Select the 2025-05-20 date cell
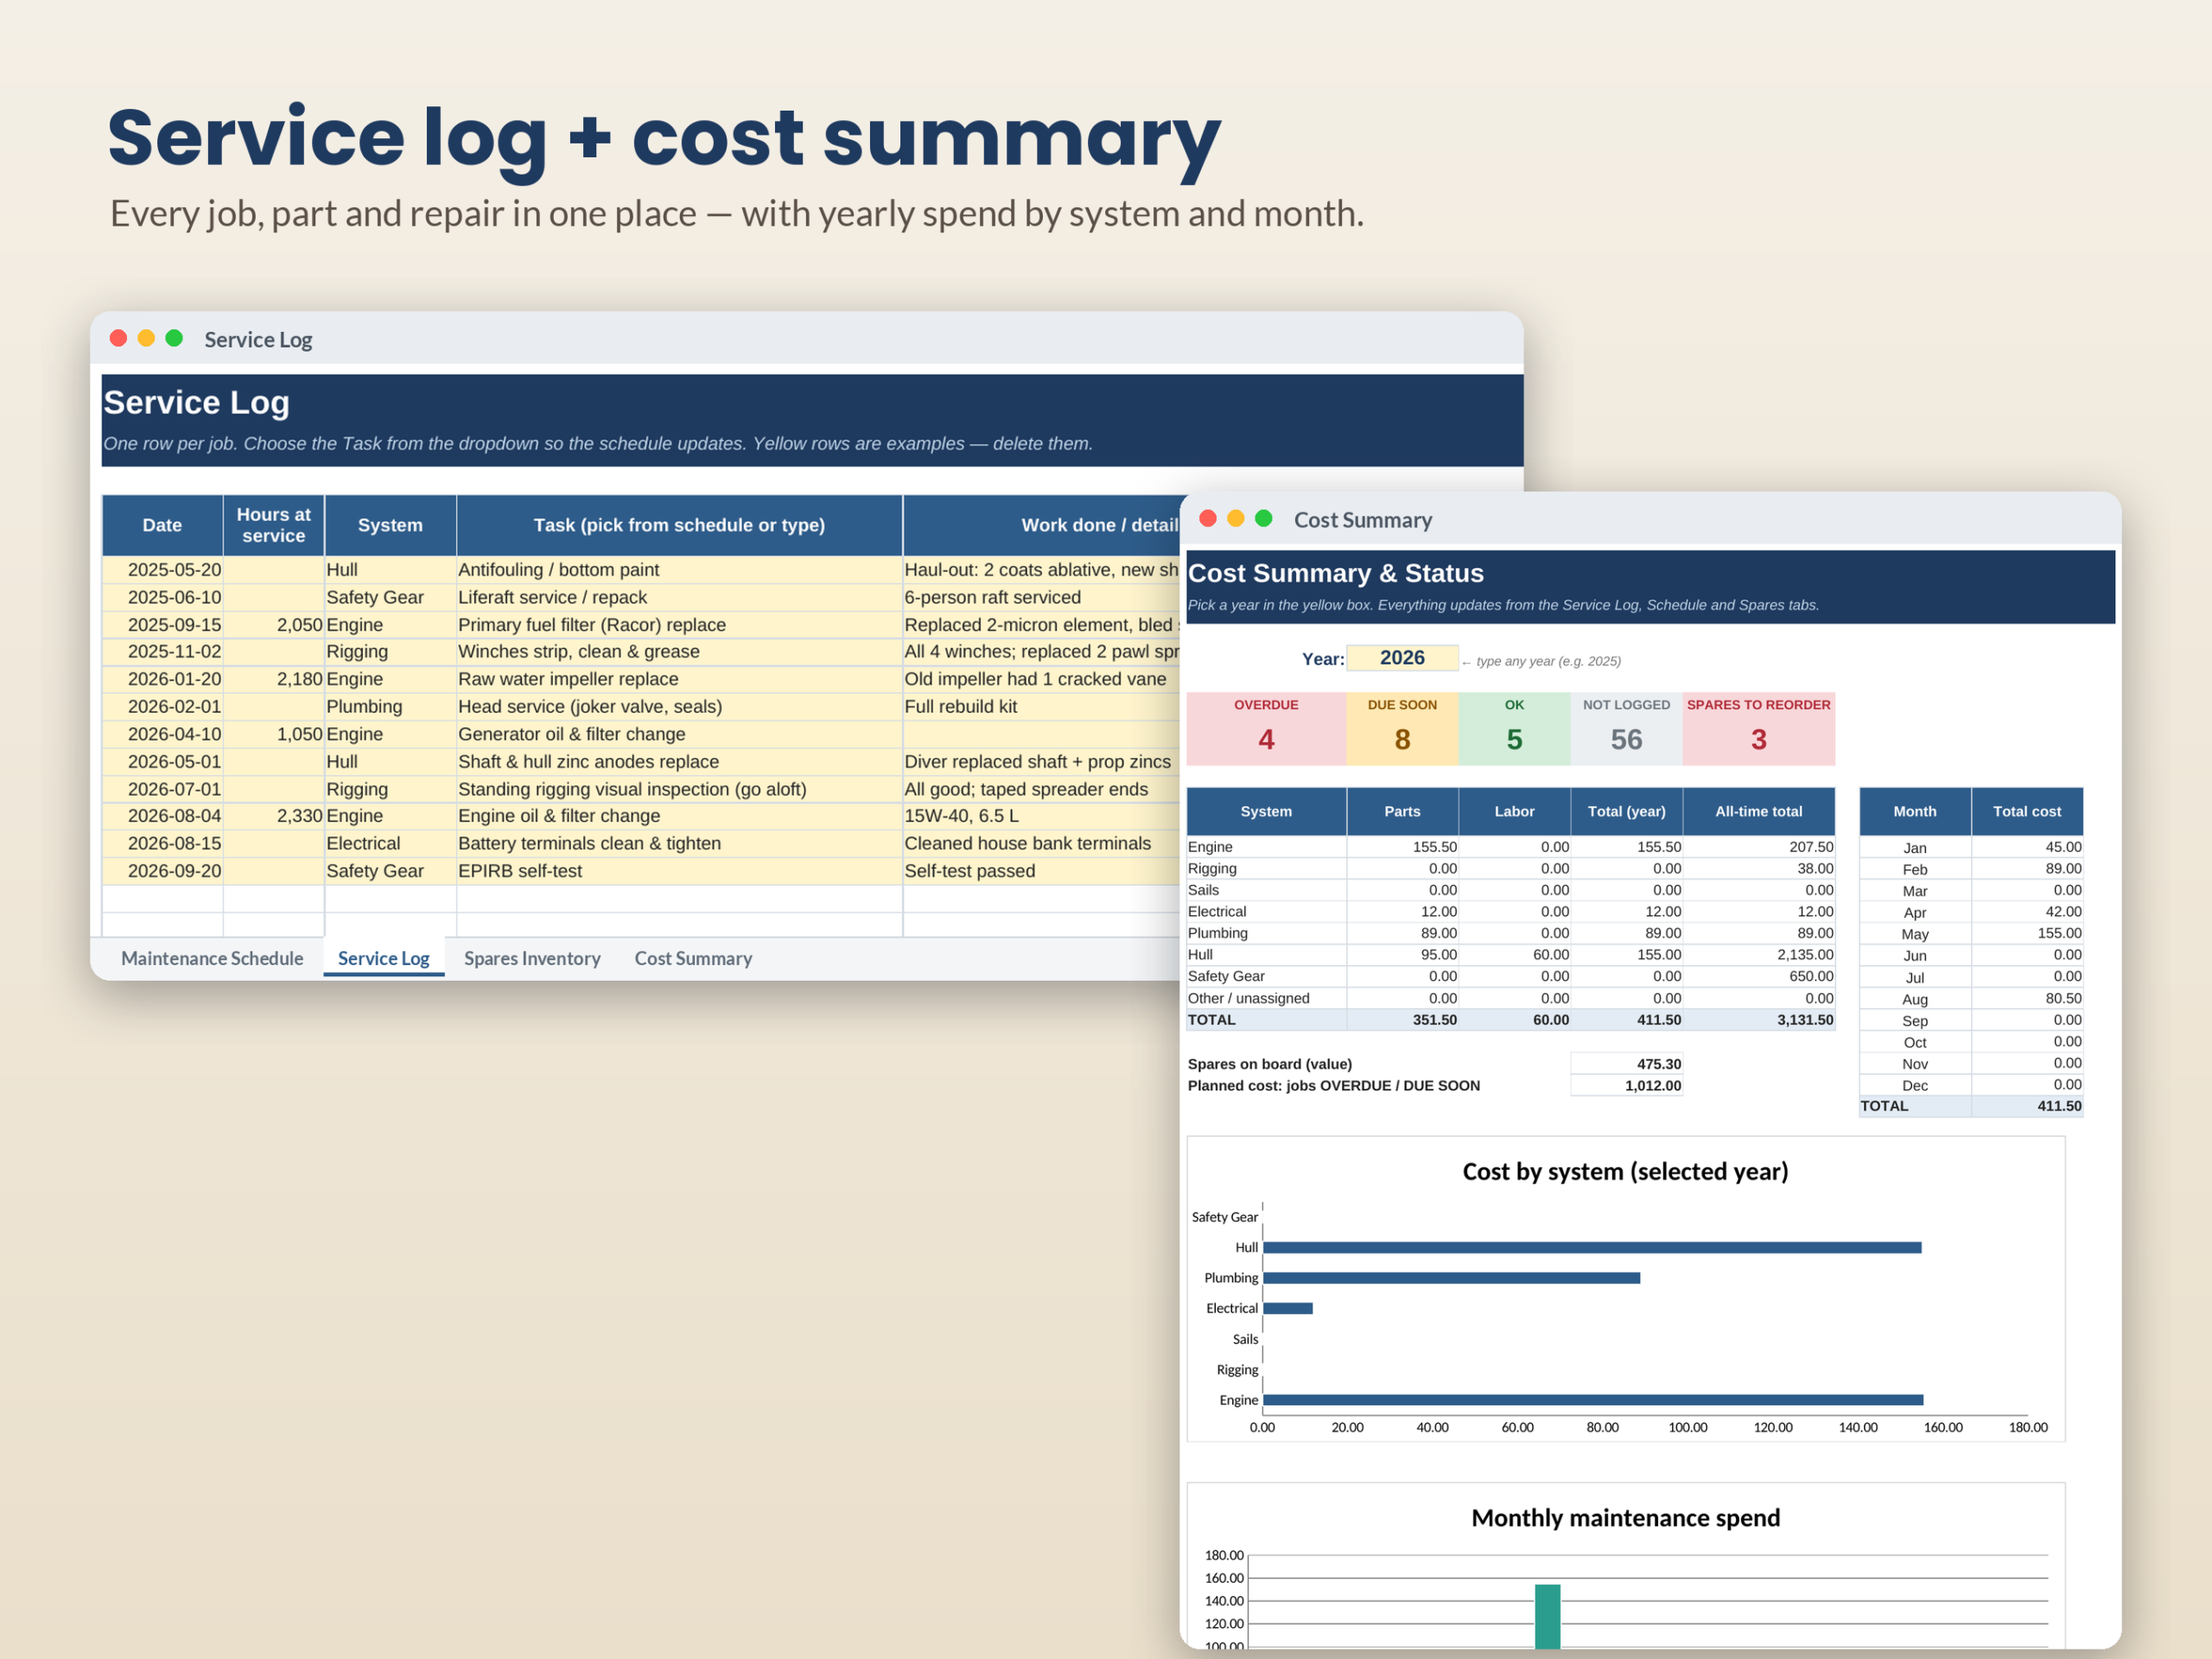This screenshot has width=2212, height=1659. pyautogui.click(x=163, y=570)
